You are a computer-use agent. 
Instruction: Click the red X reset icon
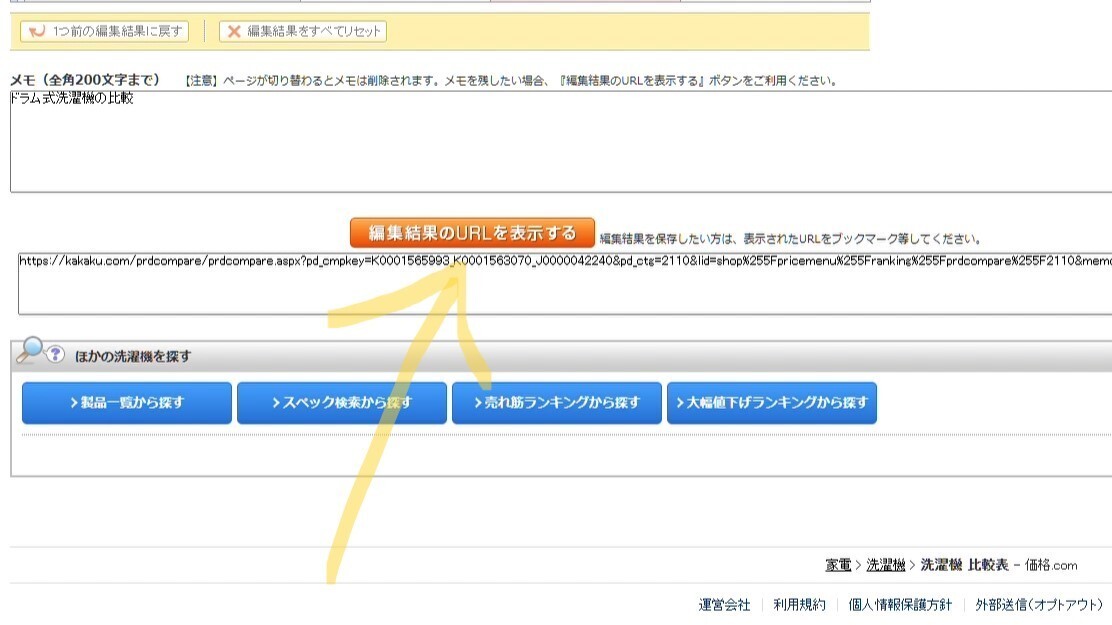point(234,31)
